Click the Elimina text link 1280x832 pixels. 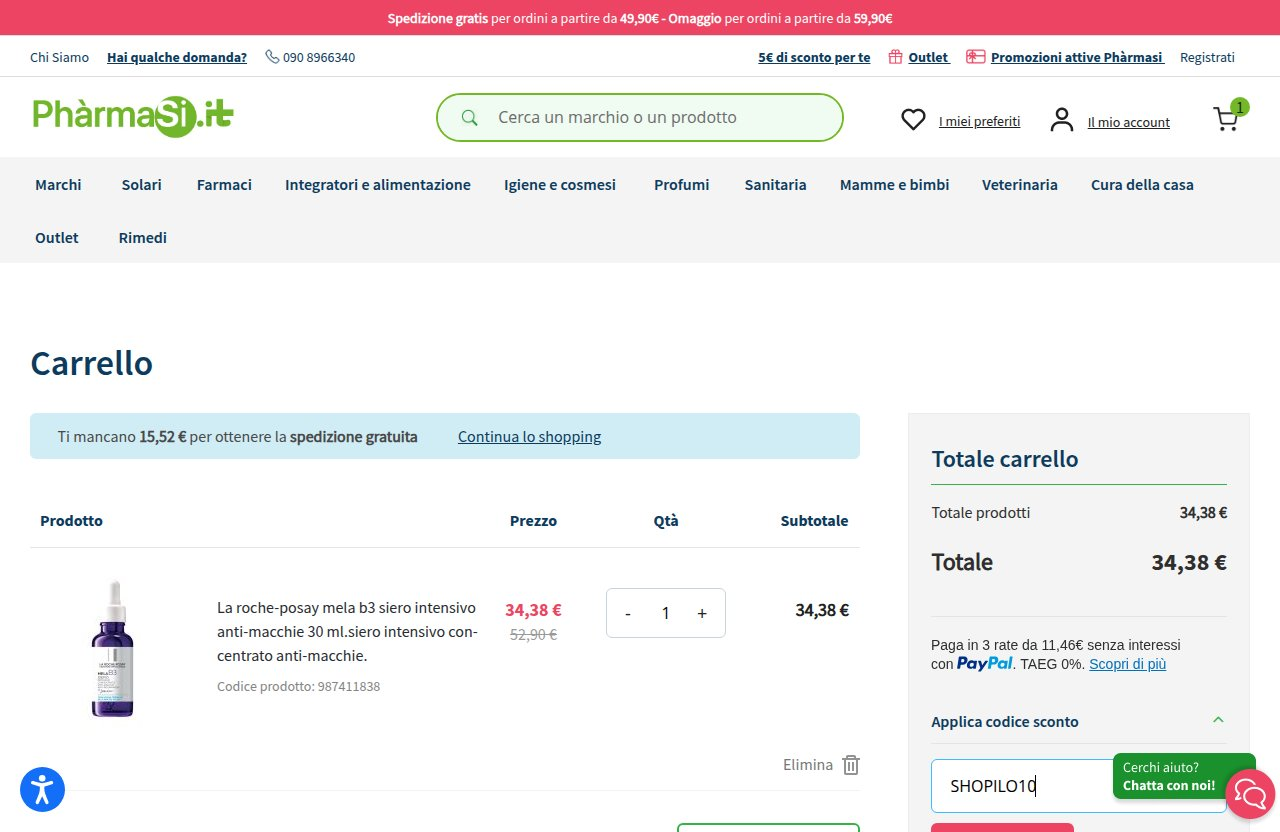click(x=808, y=764)
